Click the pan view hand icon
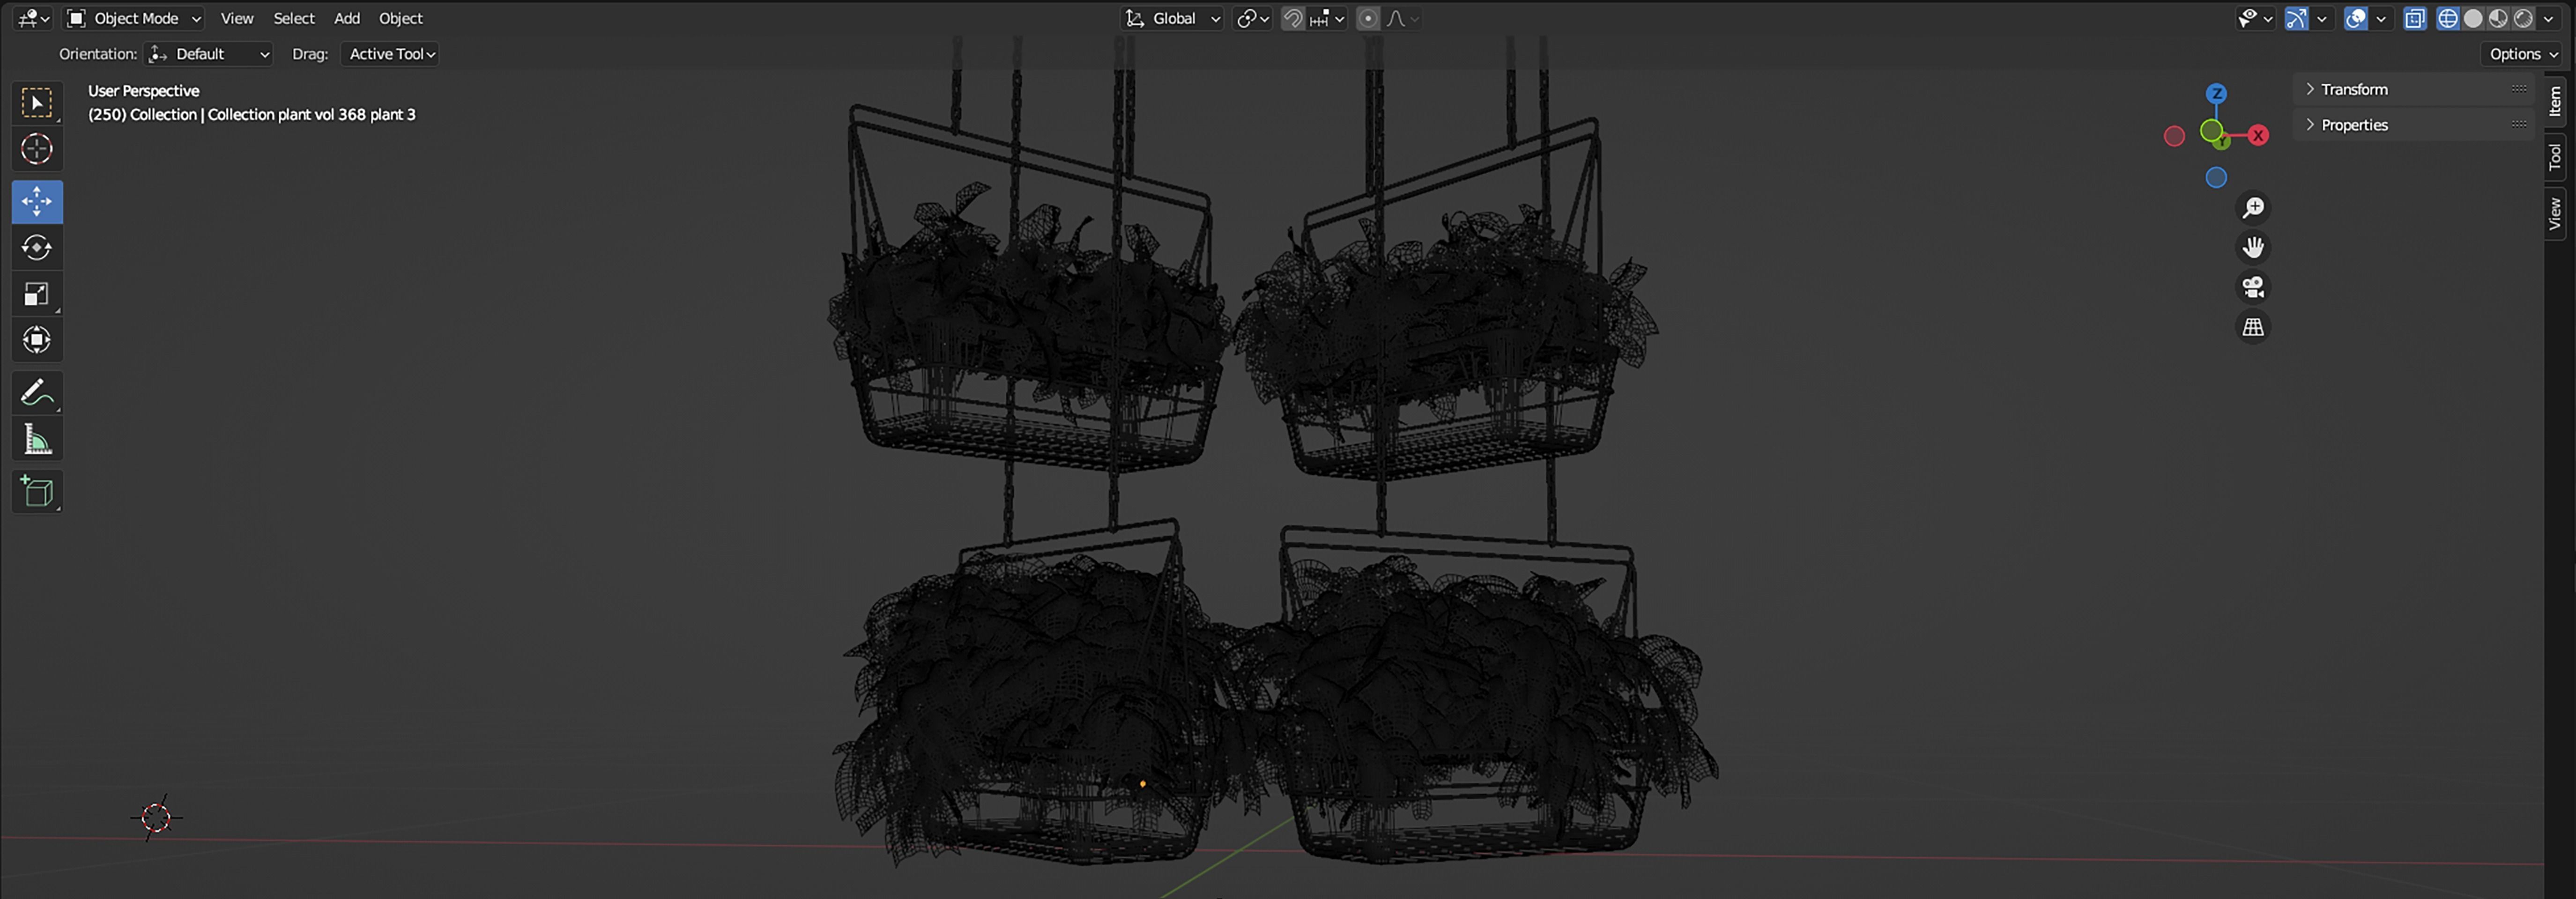The height and width of the screenshot is (899, 2576). 2253,247
